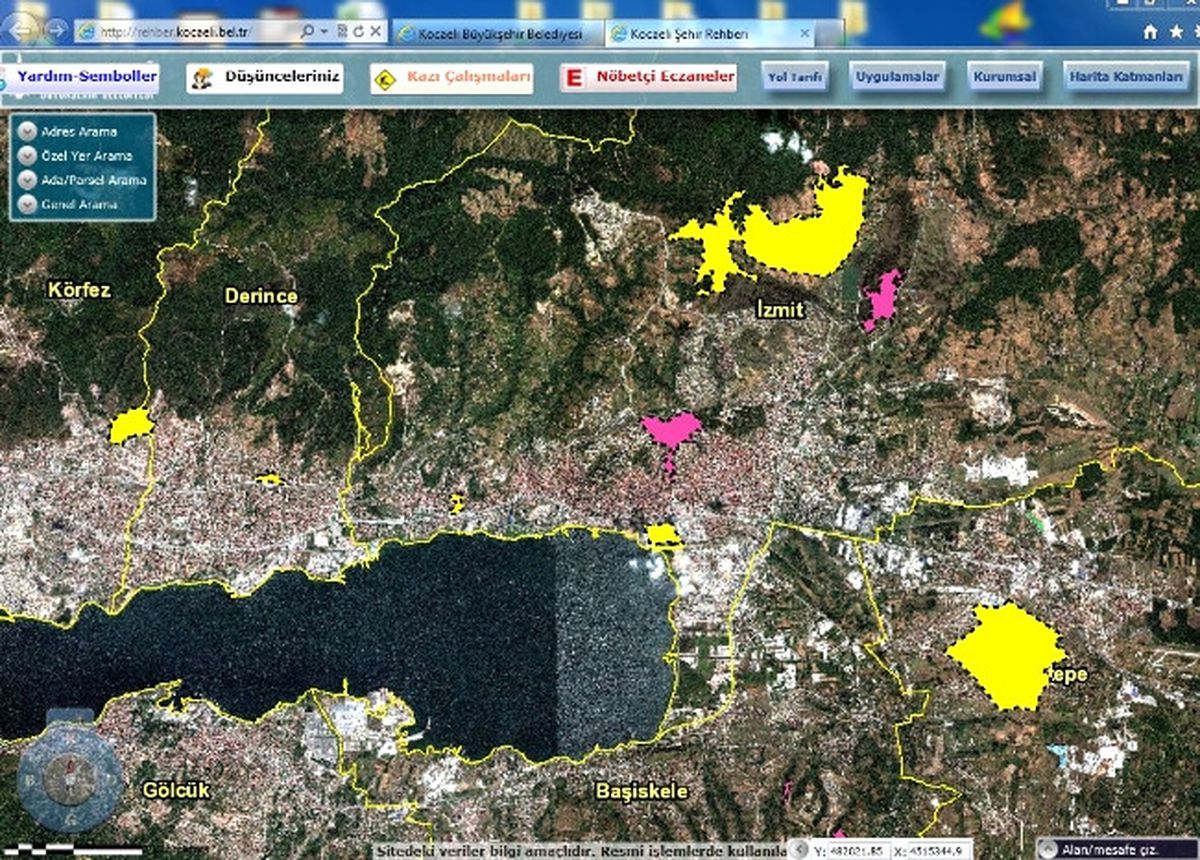
Task: Click the stop loading X in the address bar
Action: [x=375, y=32]
